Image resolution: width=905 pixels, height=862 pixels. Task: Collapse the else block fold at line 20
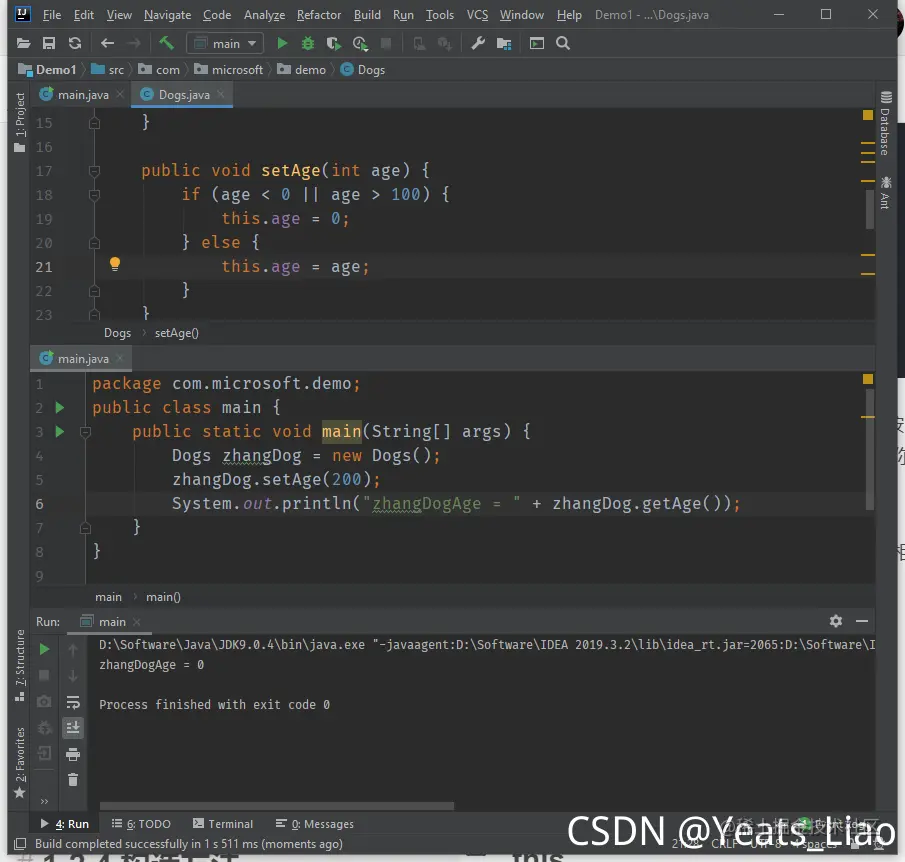tap(95, 243)
